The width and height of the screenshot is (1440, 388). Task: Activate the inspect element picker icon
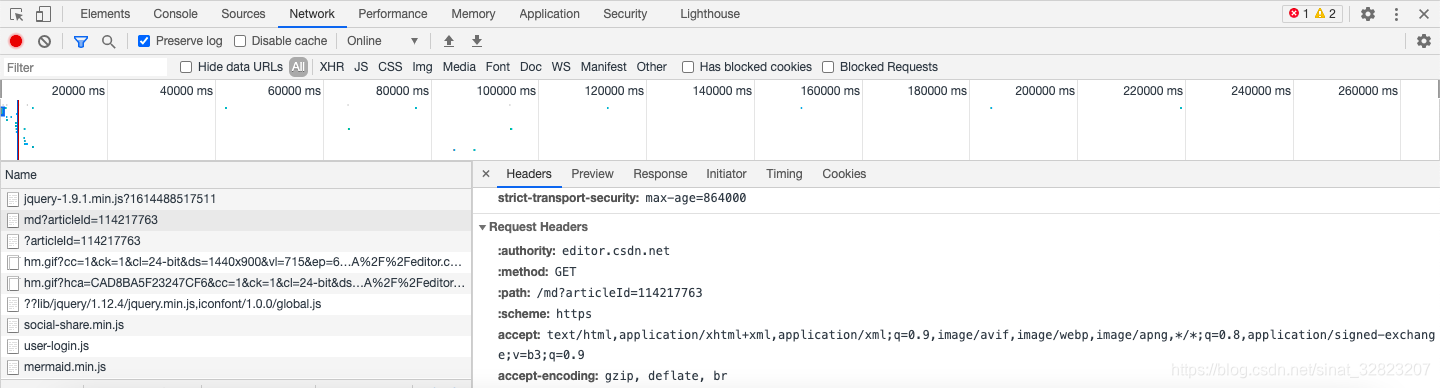17,14
